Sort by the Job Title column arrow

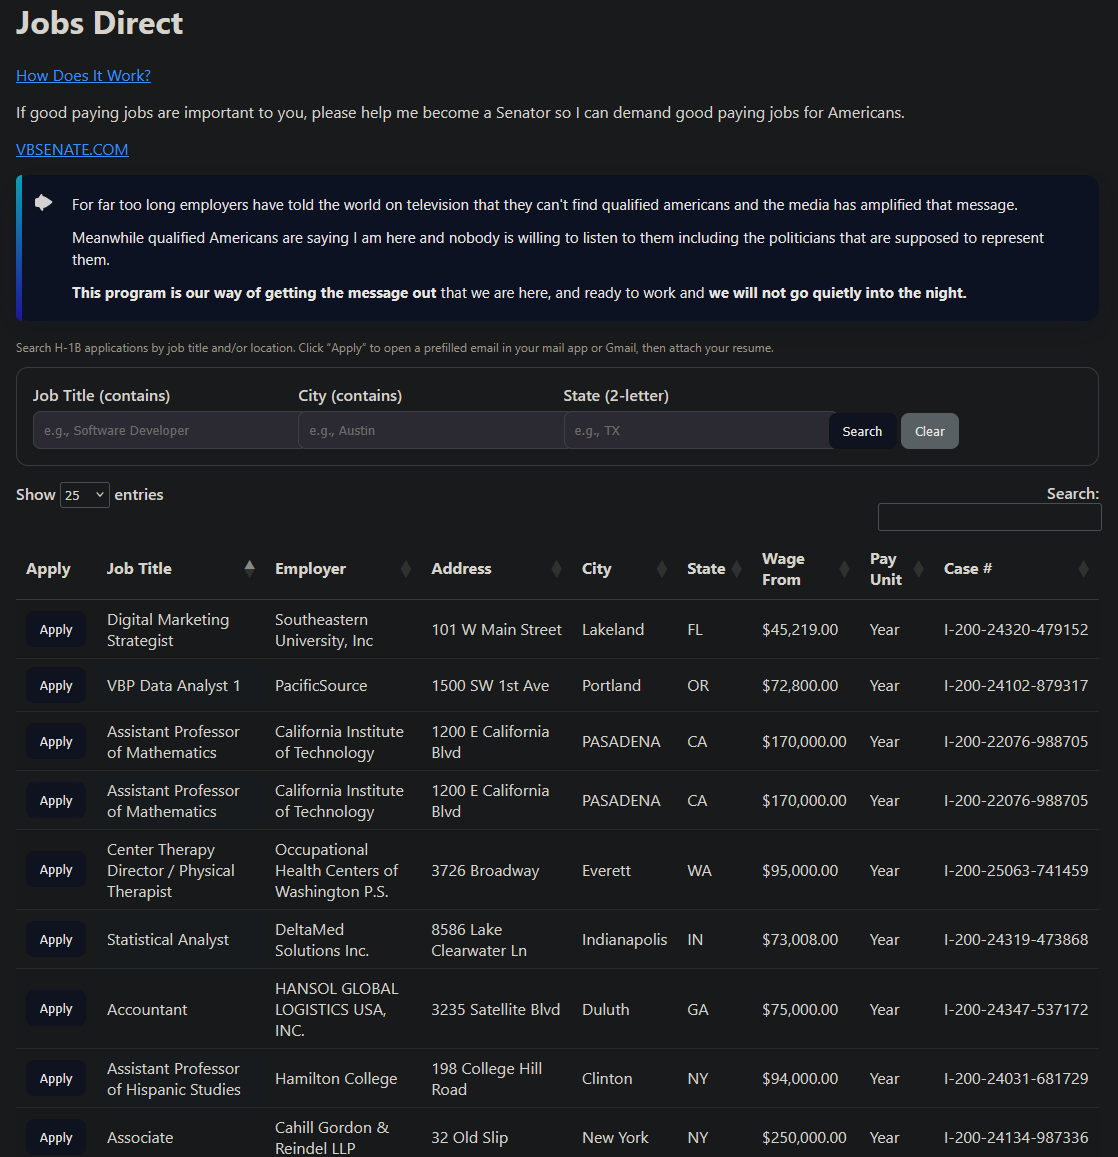249,568
